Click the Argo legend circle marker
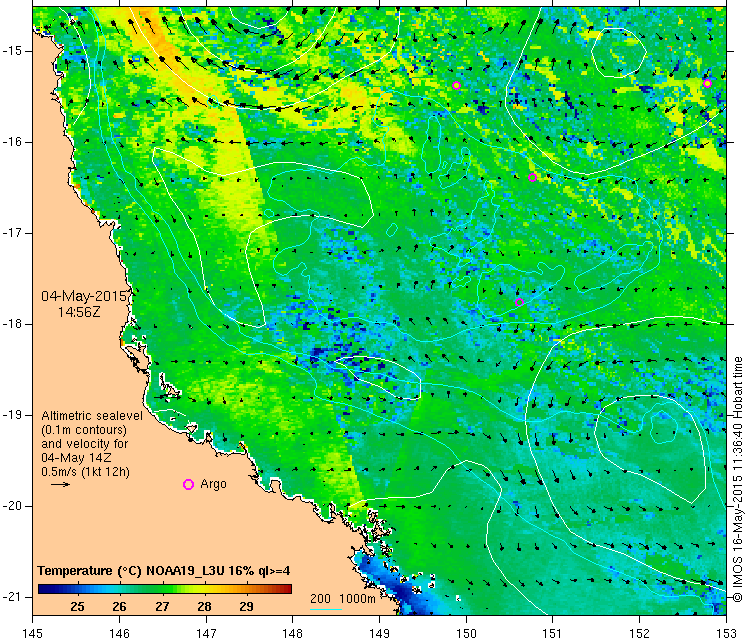 188,485
